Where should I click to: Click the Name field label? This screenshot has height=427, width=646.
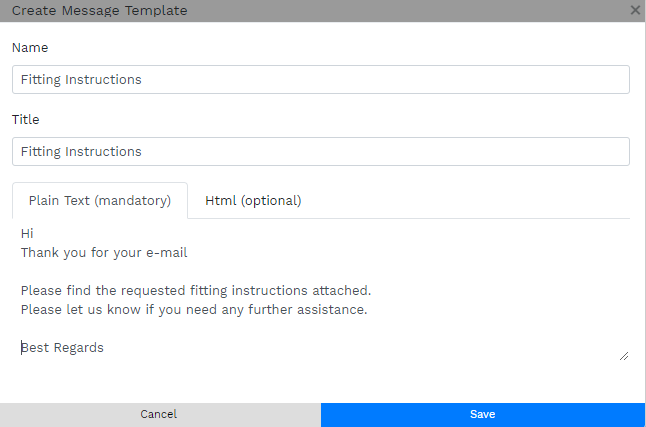tap(30, 47)
